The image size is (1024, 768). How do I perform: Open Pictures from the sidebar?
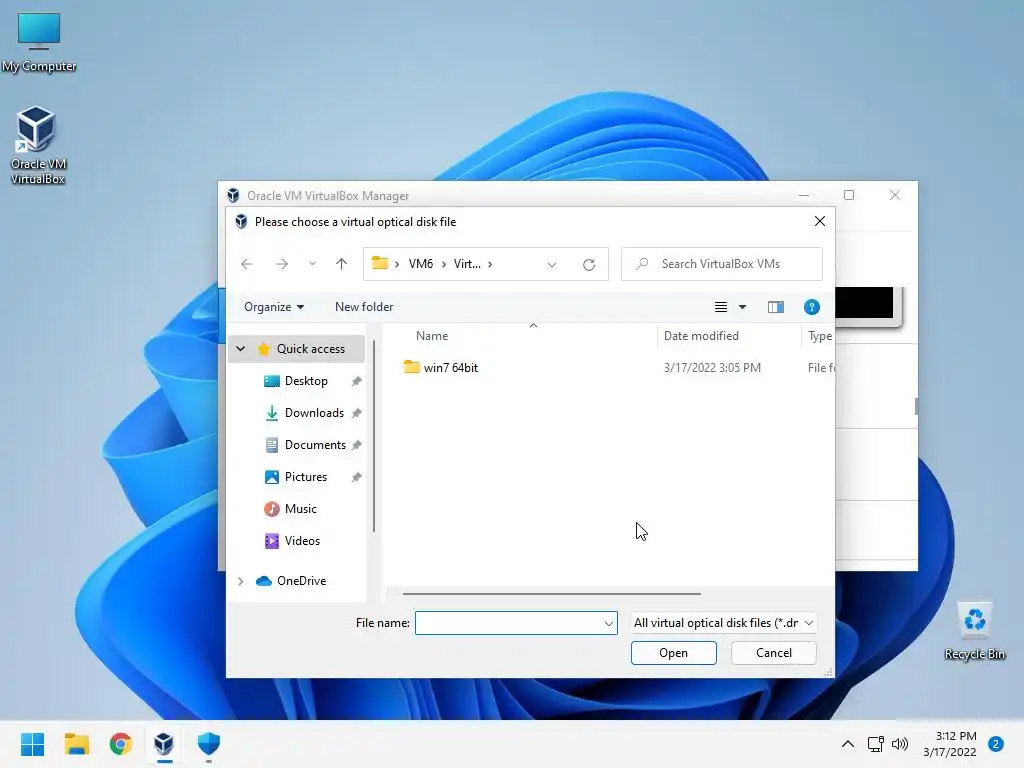click(305, 477)
